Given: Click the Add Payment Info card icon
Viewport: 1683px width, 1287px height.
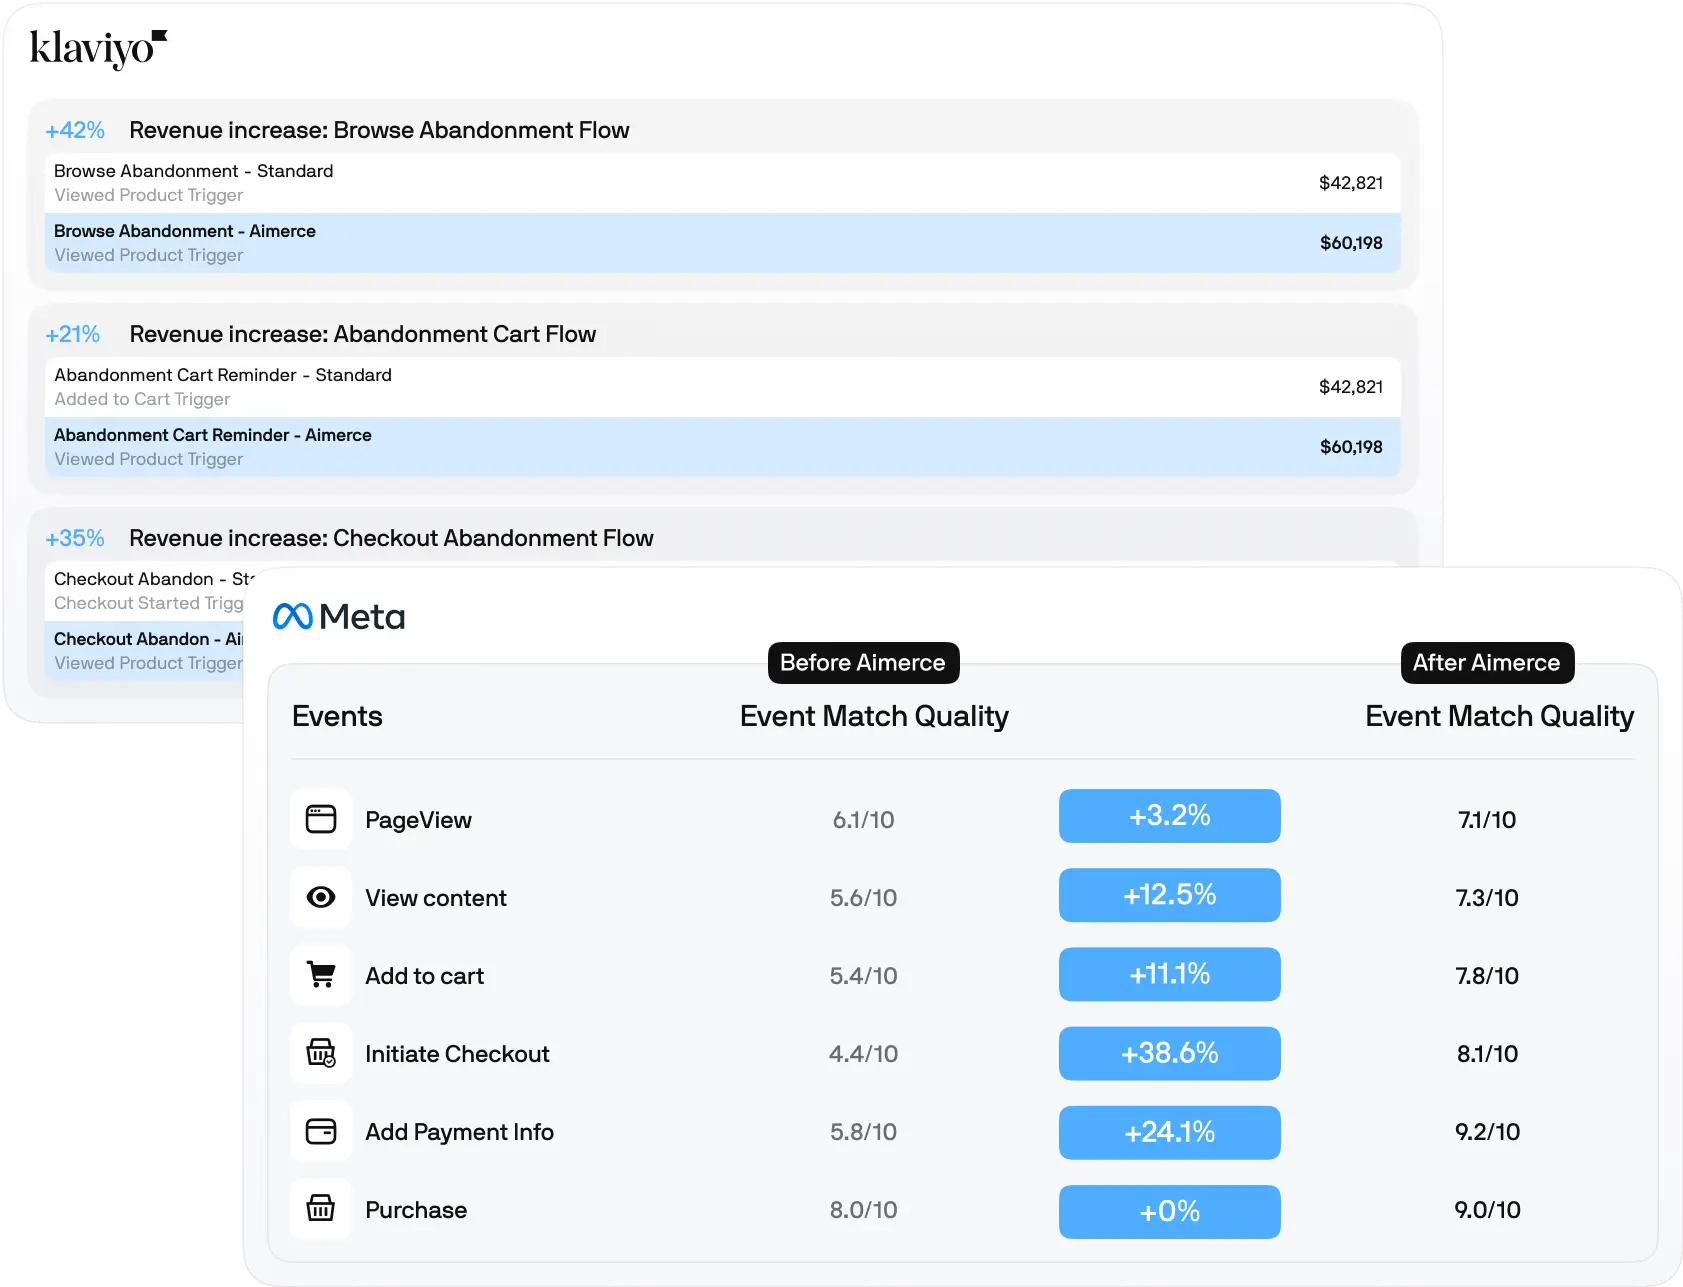Looking at the screenshot, I should [x=321, y=1131].
